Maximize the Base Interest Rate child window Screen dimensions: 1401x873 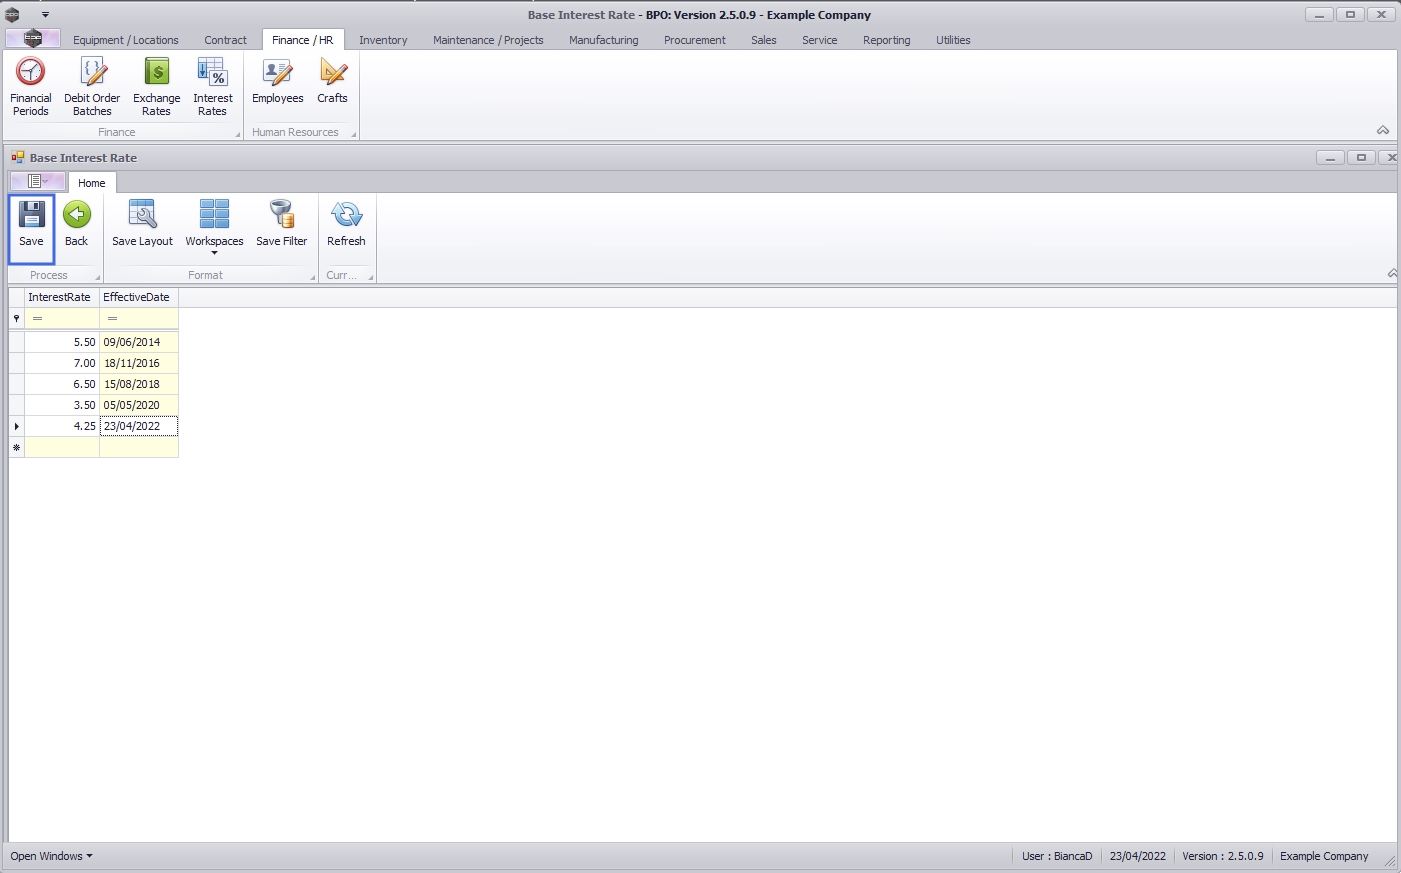1361,157
